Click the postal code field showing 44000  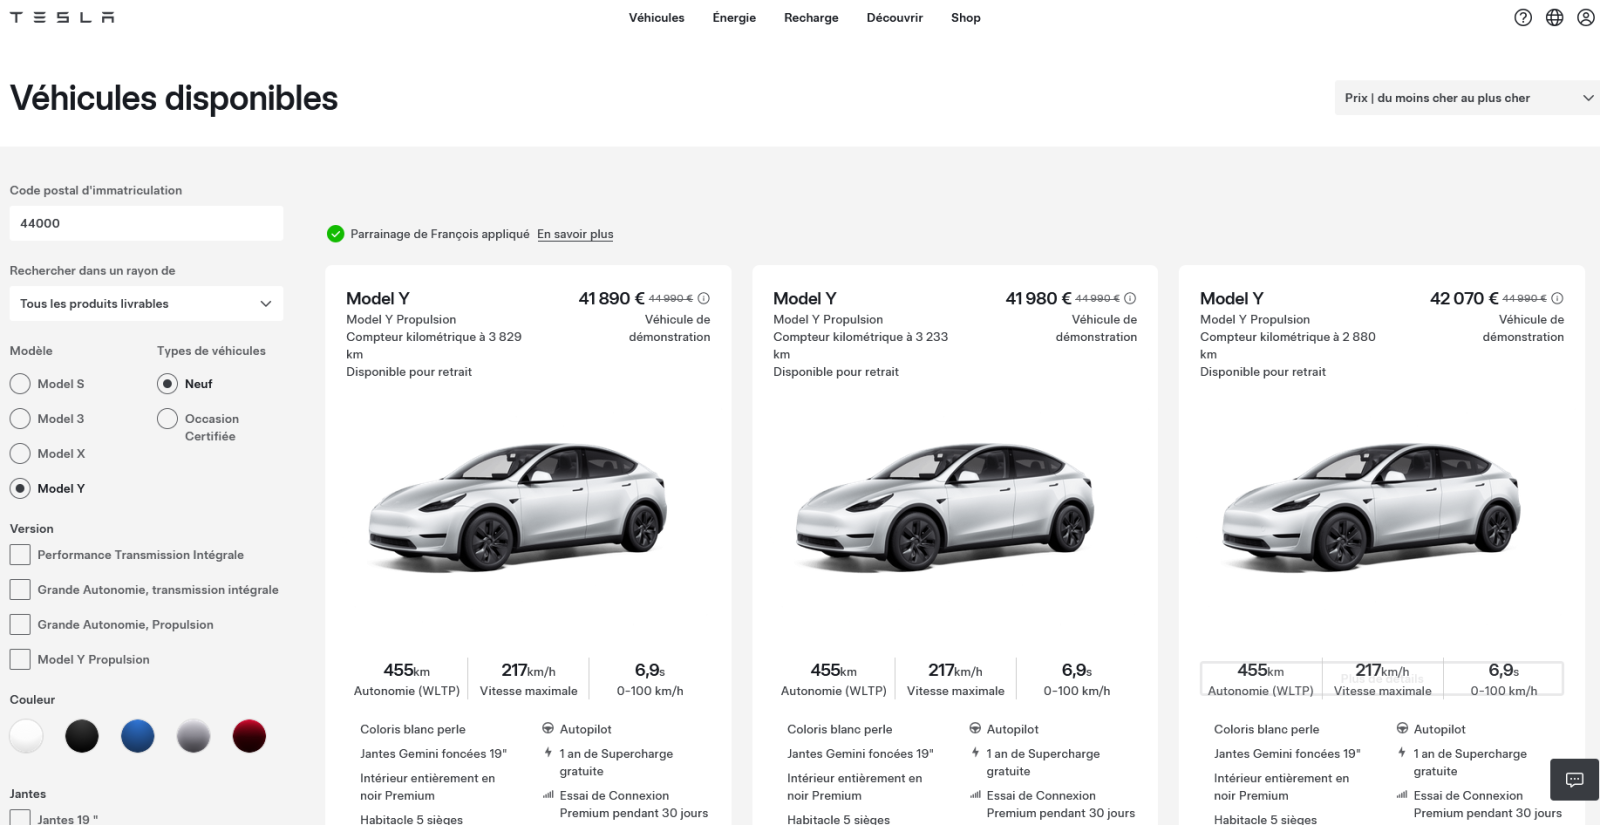146,223
